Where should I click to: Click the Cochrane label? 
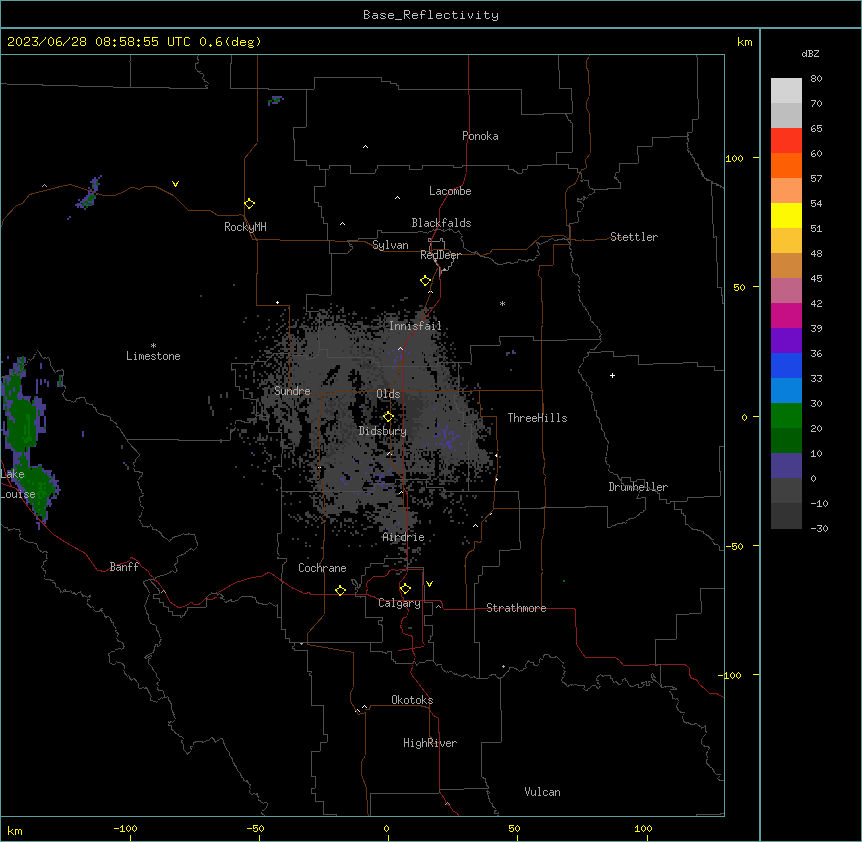tap(322, 568)
